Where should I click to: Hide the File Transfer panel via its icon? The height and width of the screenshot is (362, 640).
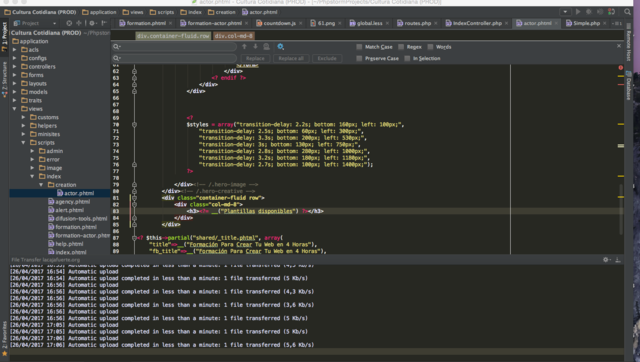[618, 260]
